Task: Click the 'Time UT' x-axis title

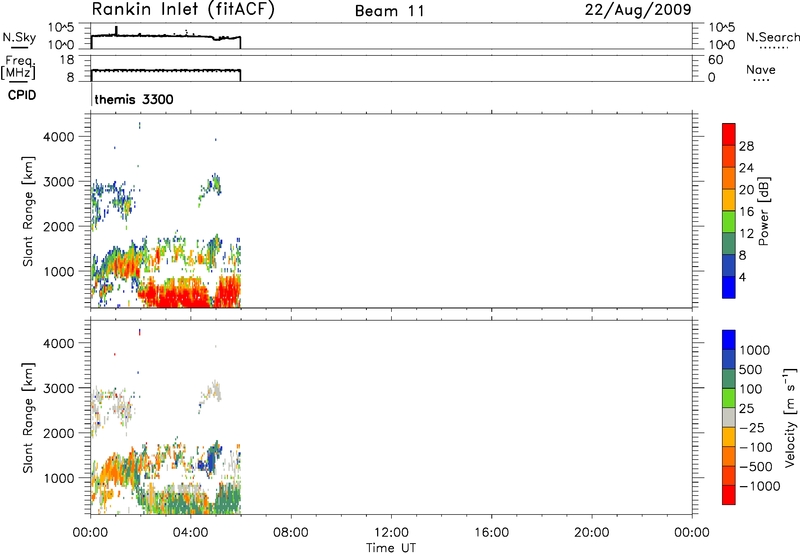Action: pos(391,548)
